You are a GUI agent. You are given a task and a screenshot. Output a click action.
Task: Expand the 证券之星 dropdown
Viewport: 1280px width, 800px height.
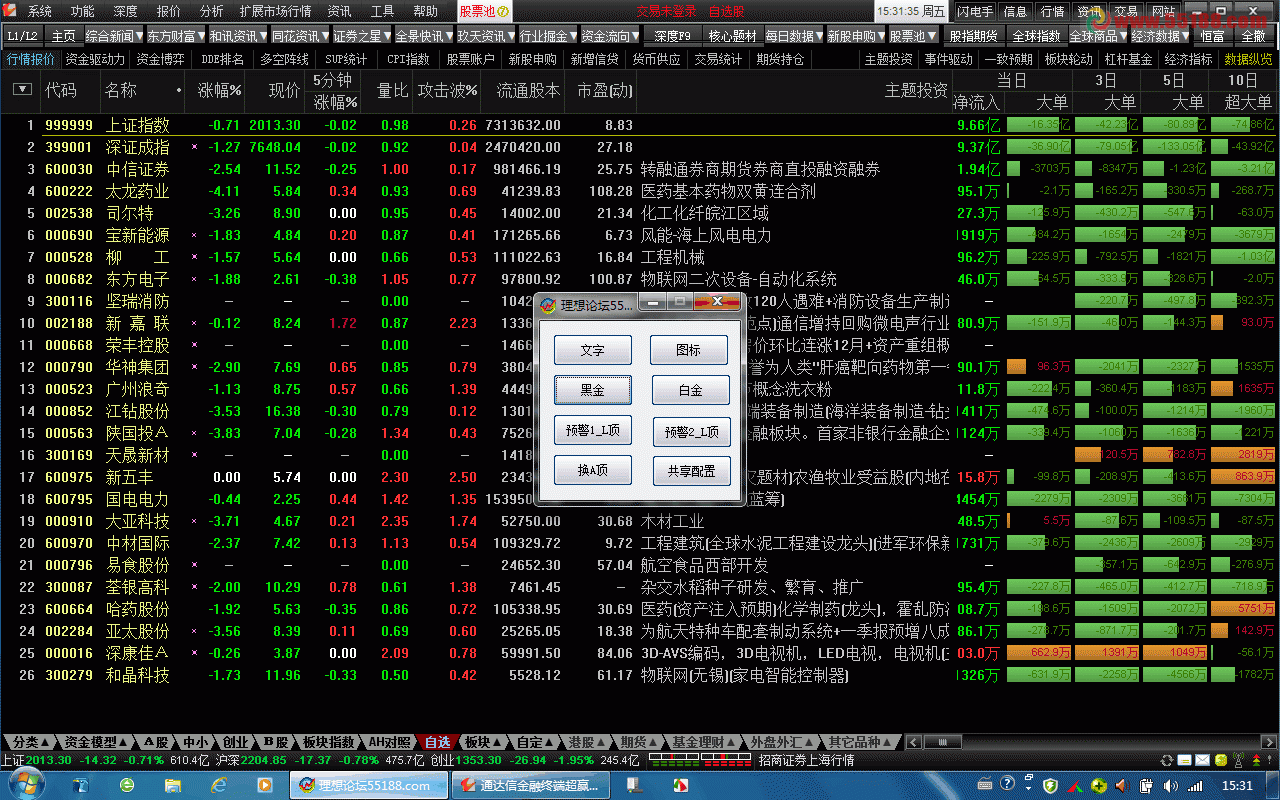(x=363, y=36)
